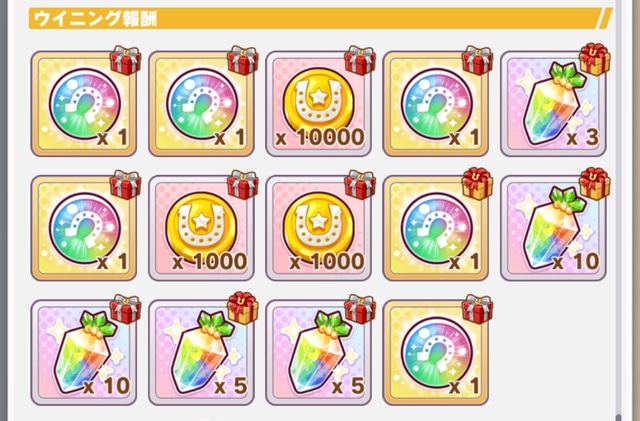This screenshot has height=421, width=640.
Task: Click the ウイニング報酬 header banner
Action: click(x=321, y=18)
